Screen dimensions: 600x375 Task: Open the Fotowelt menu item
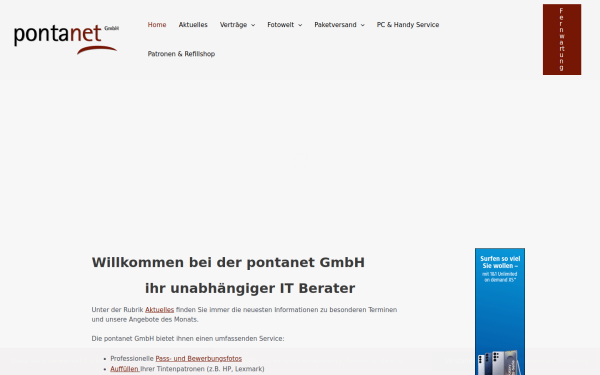click(x=280, y=25)
